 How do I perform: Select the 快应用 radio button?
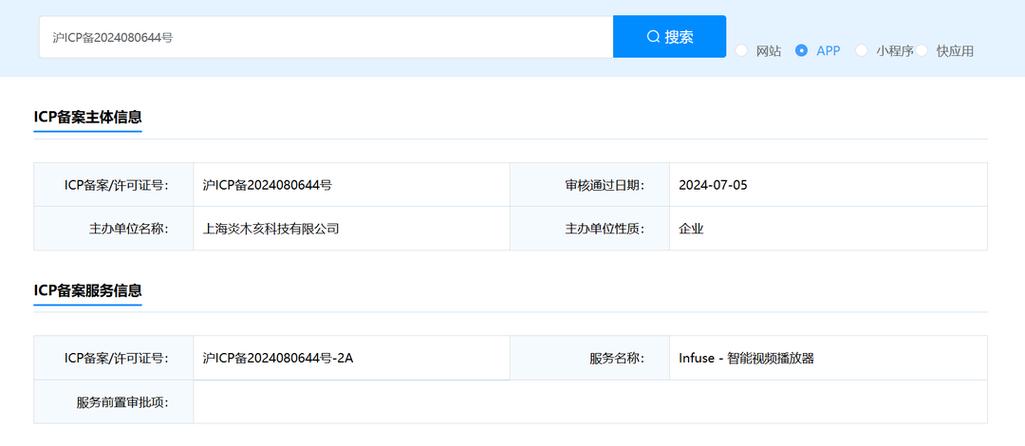click(x=922, y=51)
